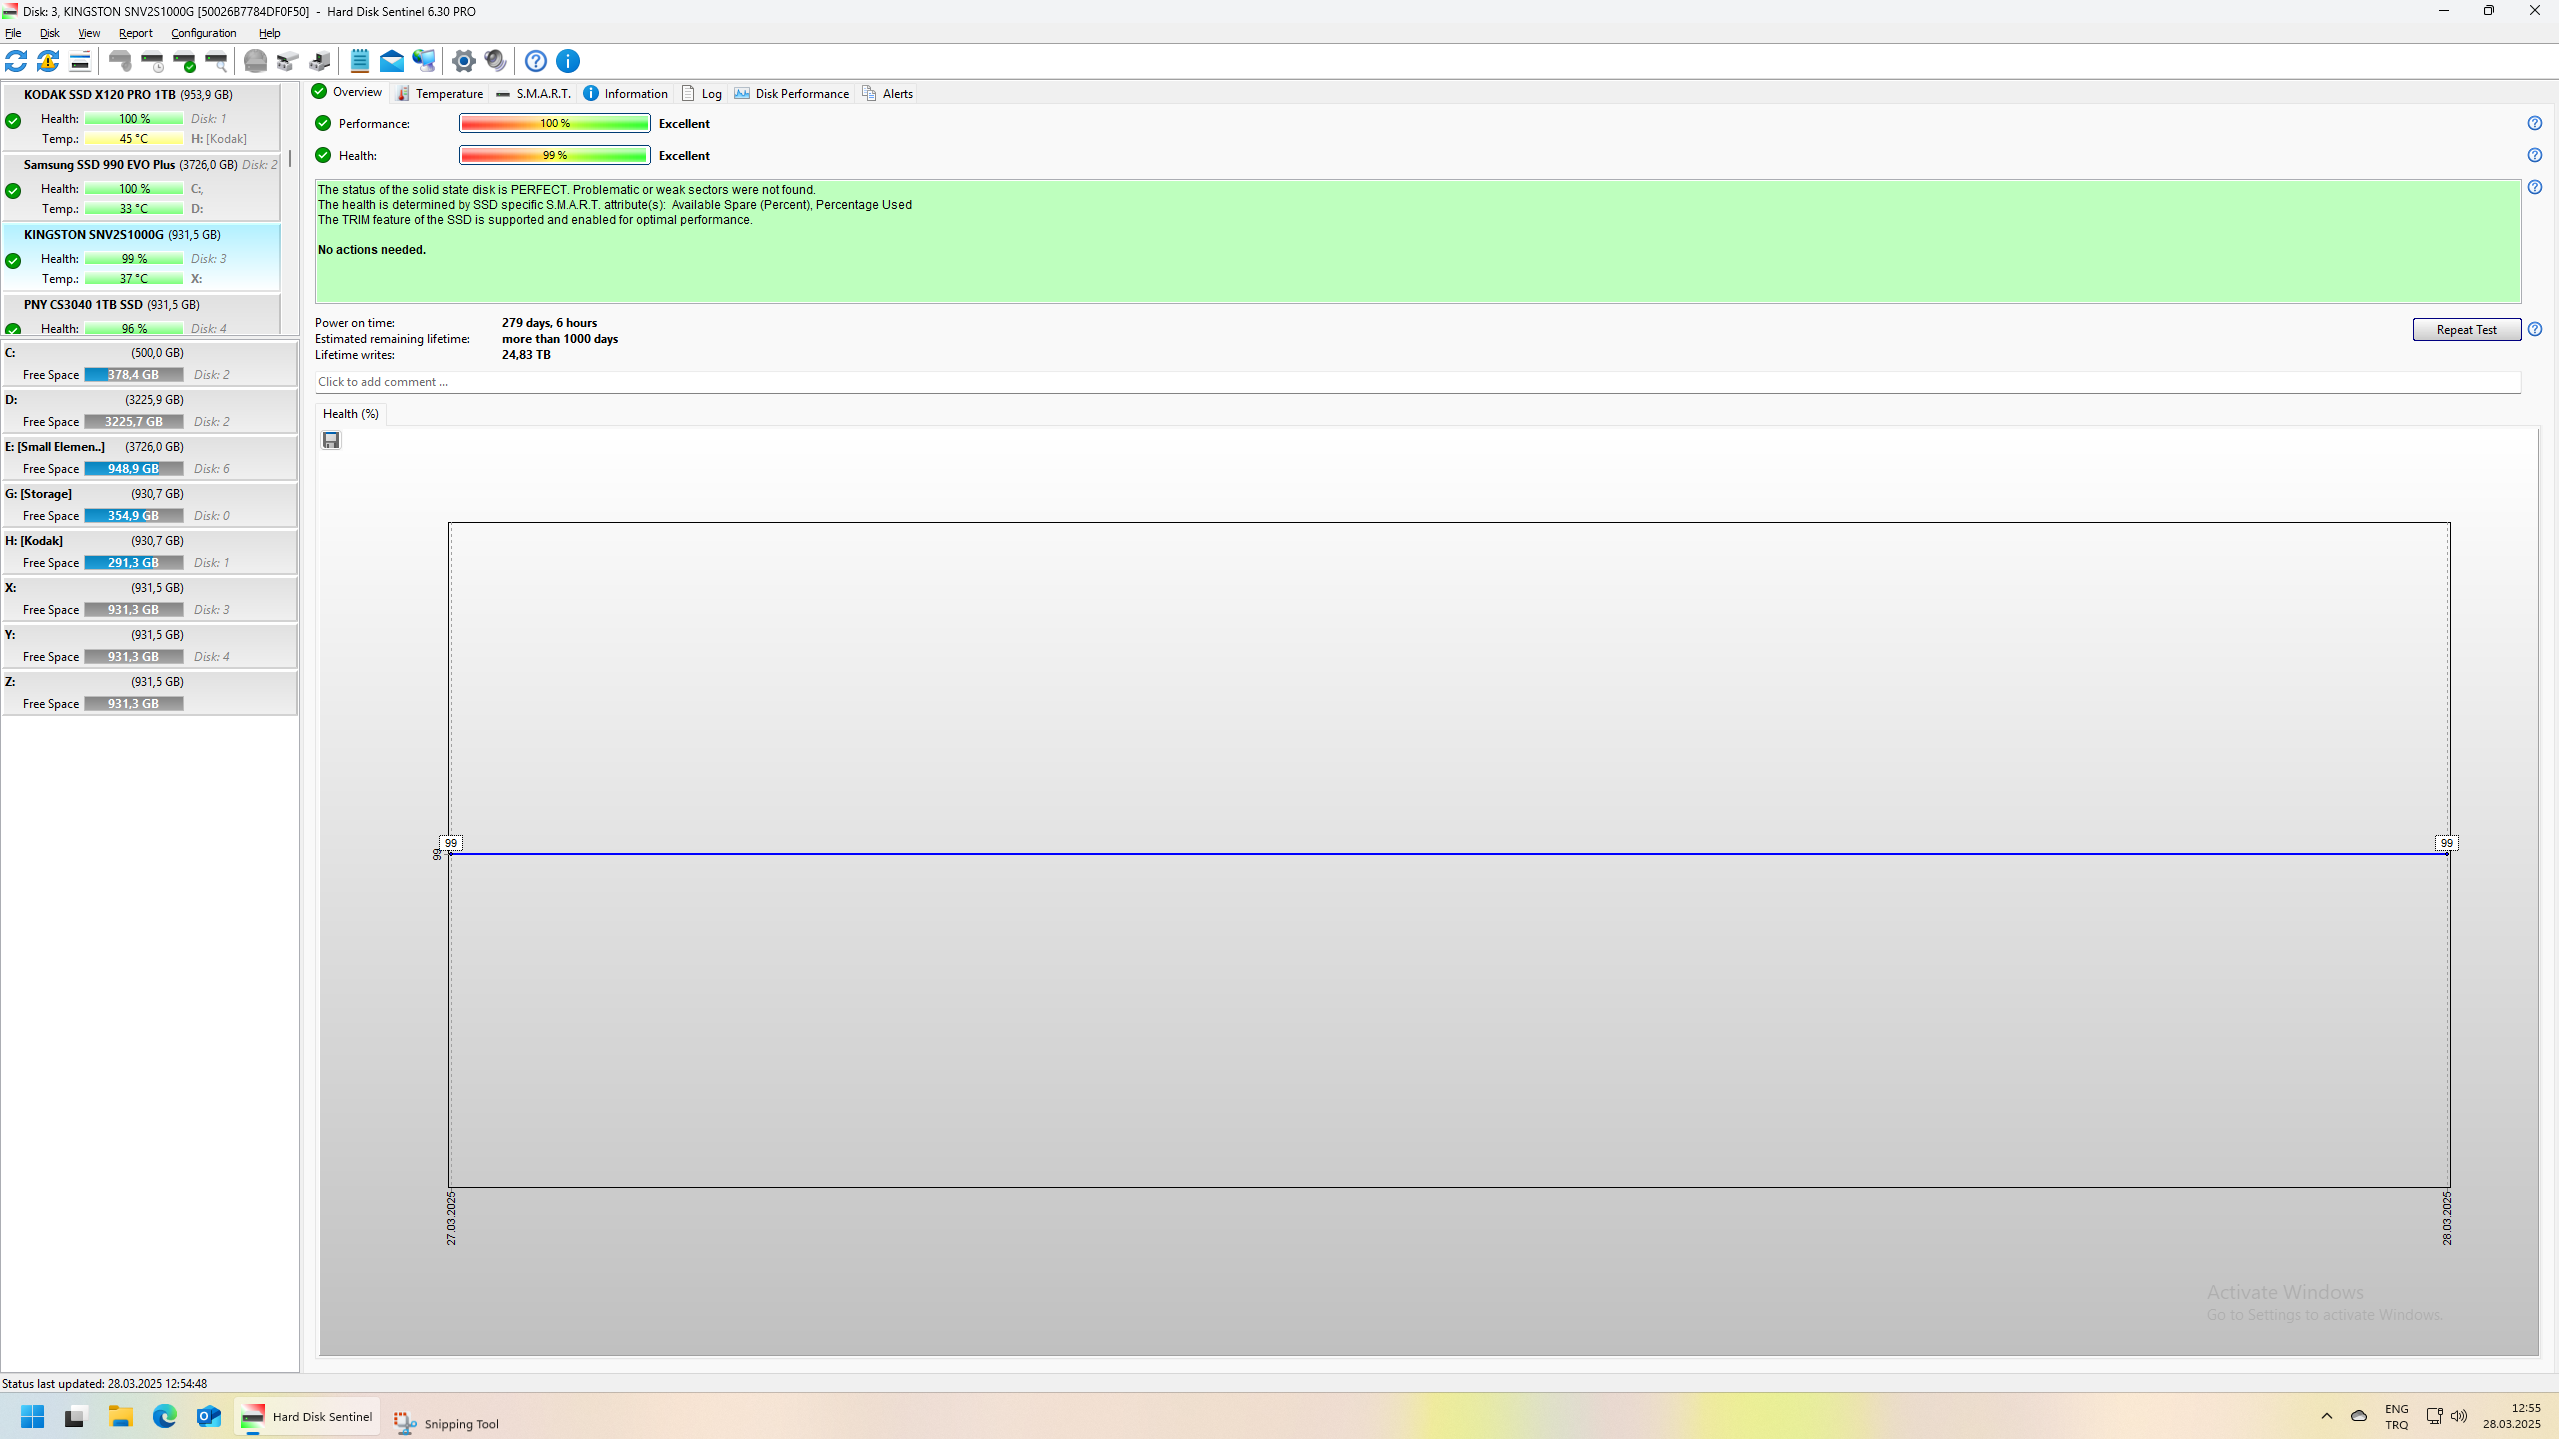The width and height of the screenshot is (2559, 1439).
Task: Select the Y: partition entry
Action: pyautogui.click(x=149, y=646)
